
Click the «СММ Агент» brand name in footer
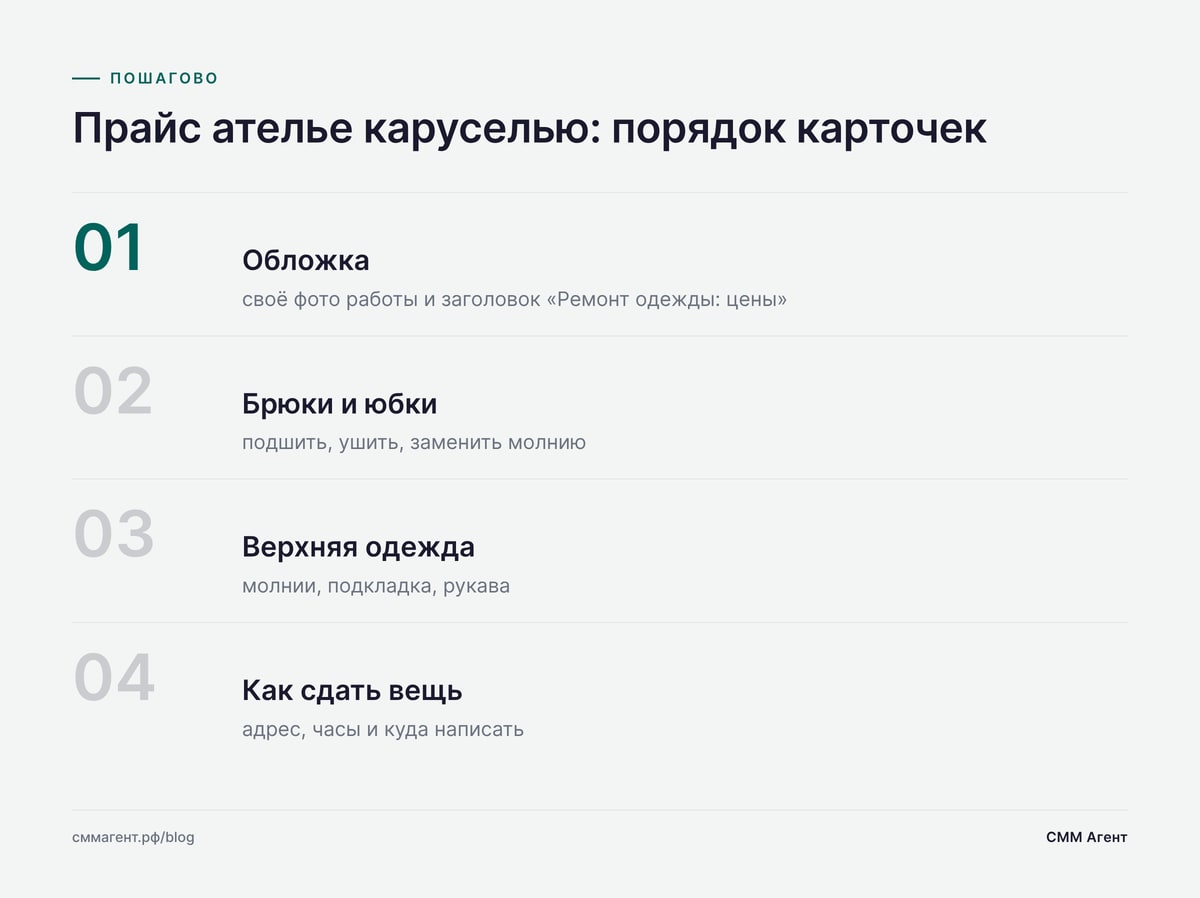1086,837
